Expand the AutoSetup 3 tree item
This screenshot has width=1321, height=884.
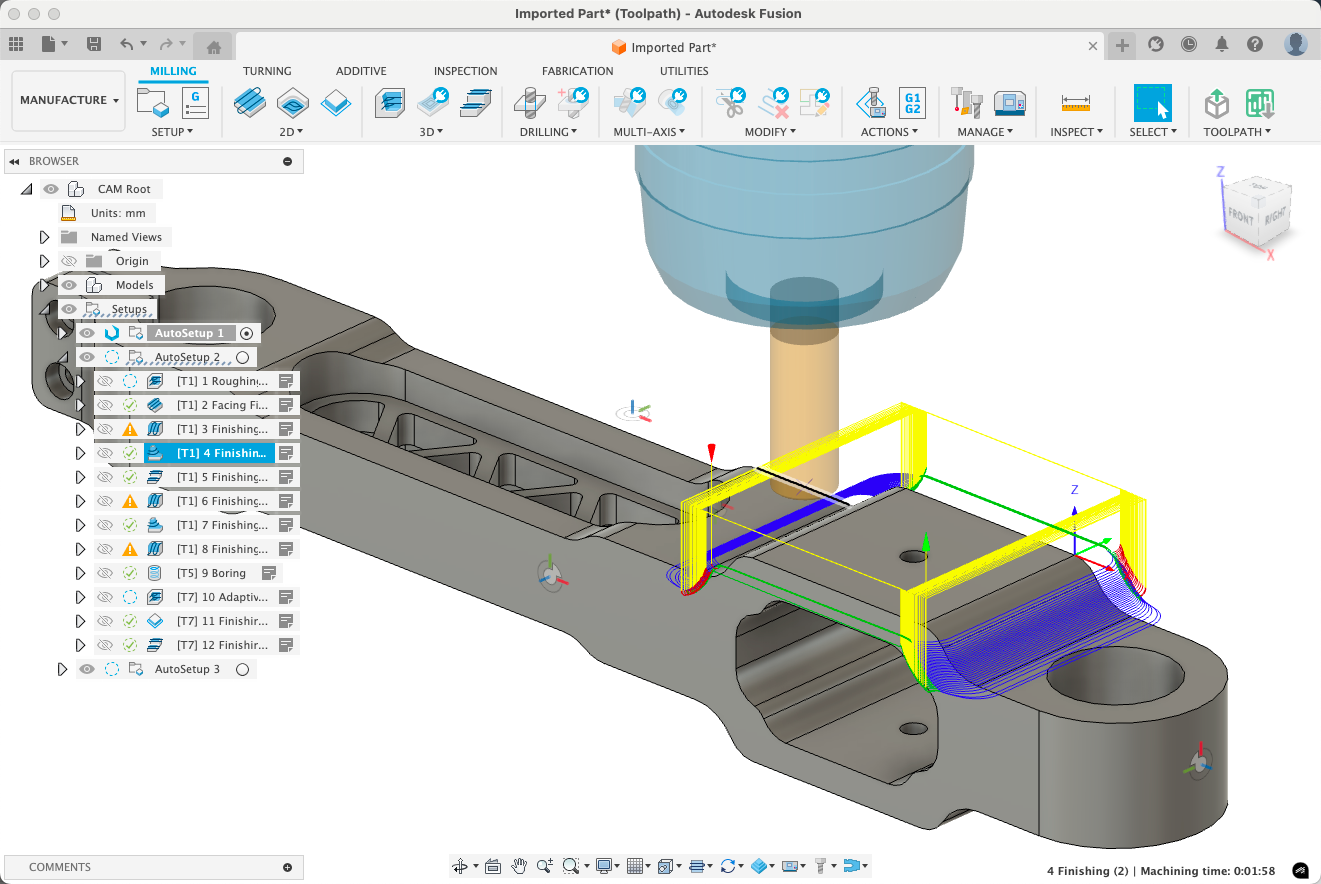tap(62, 668)
